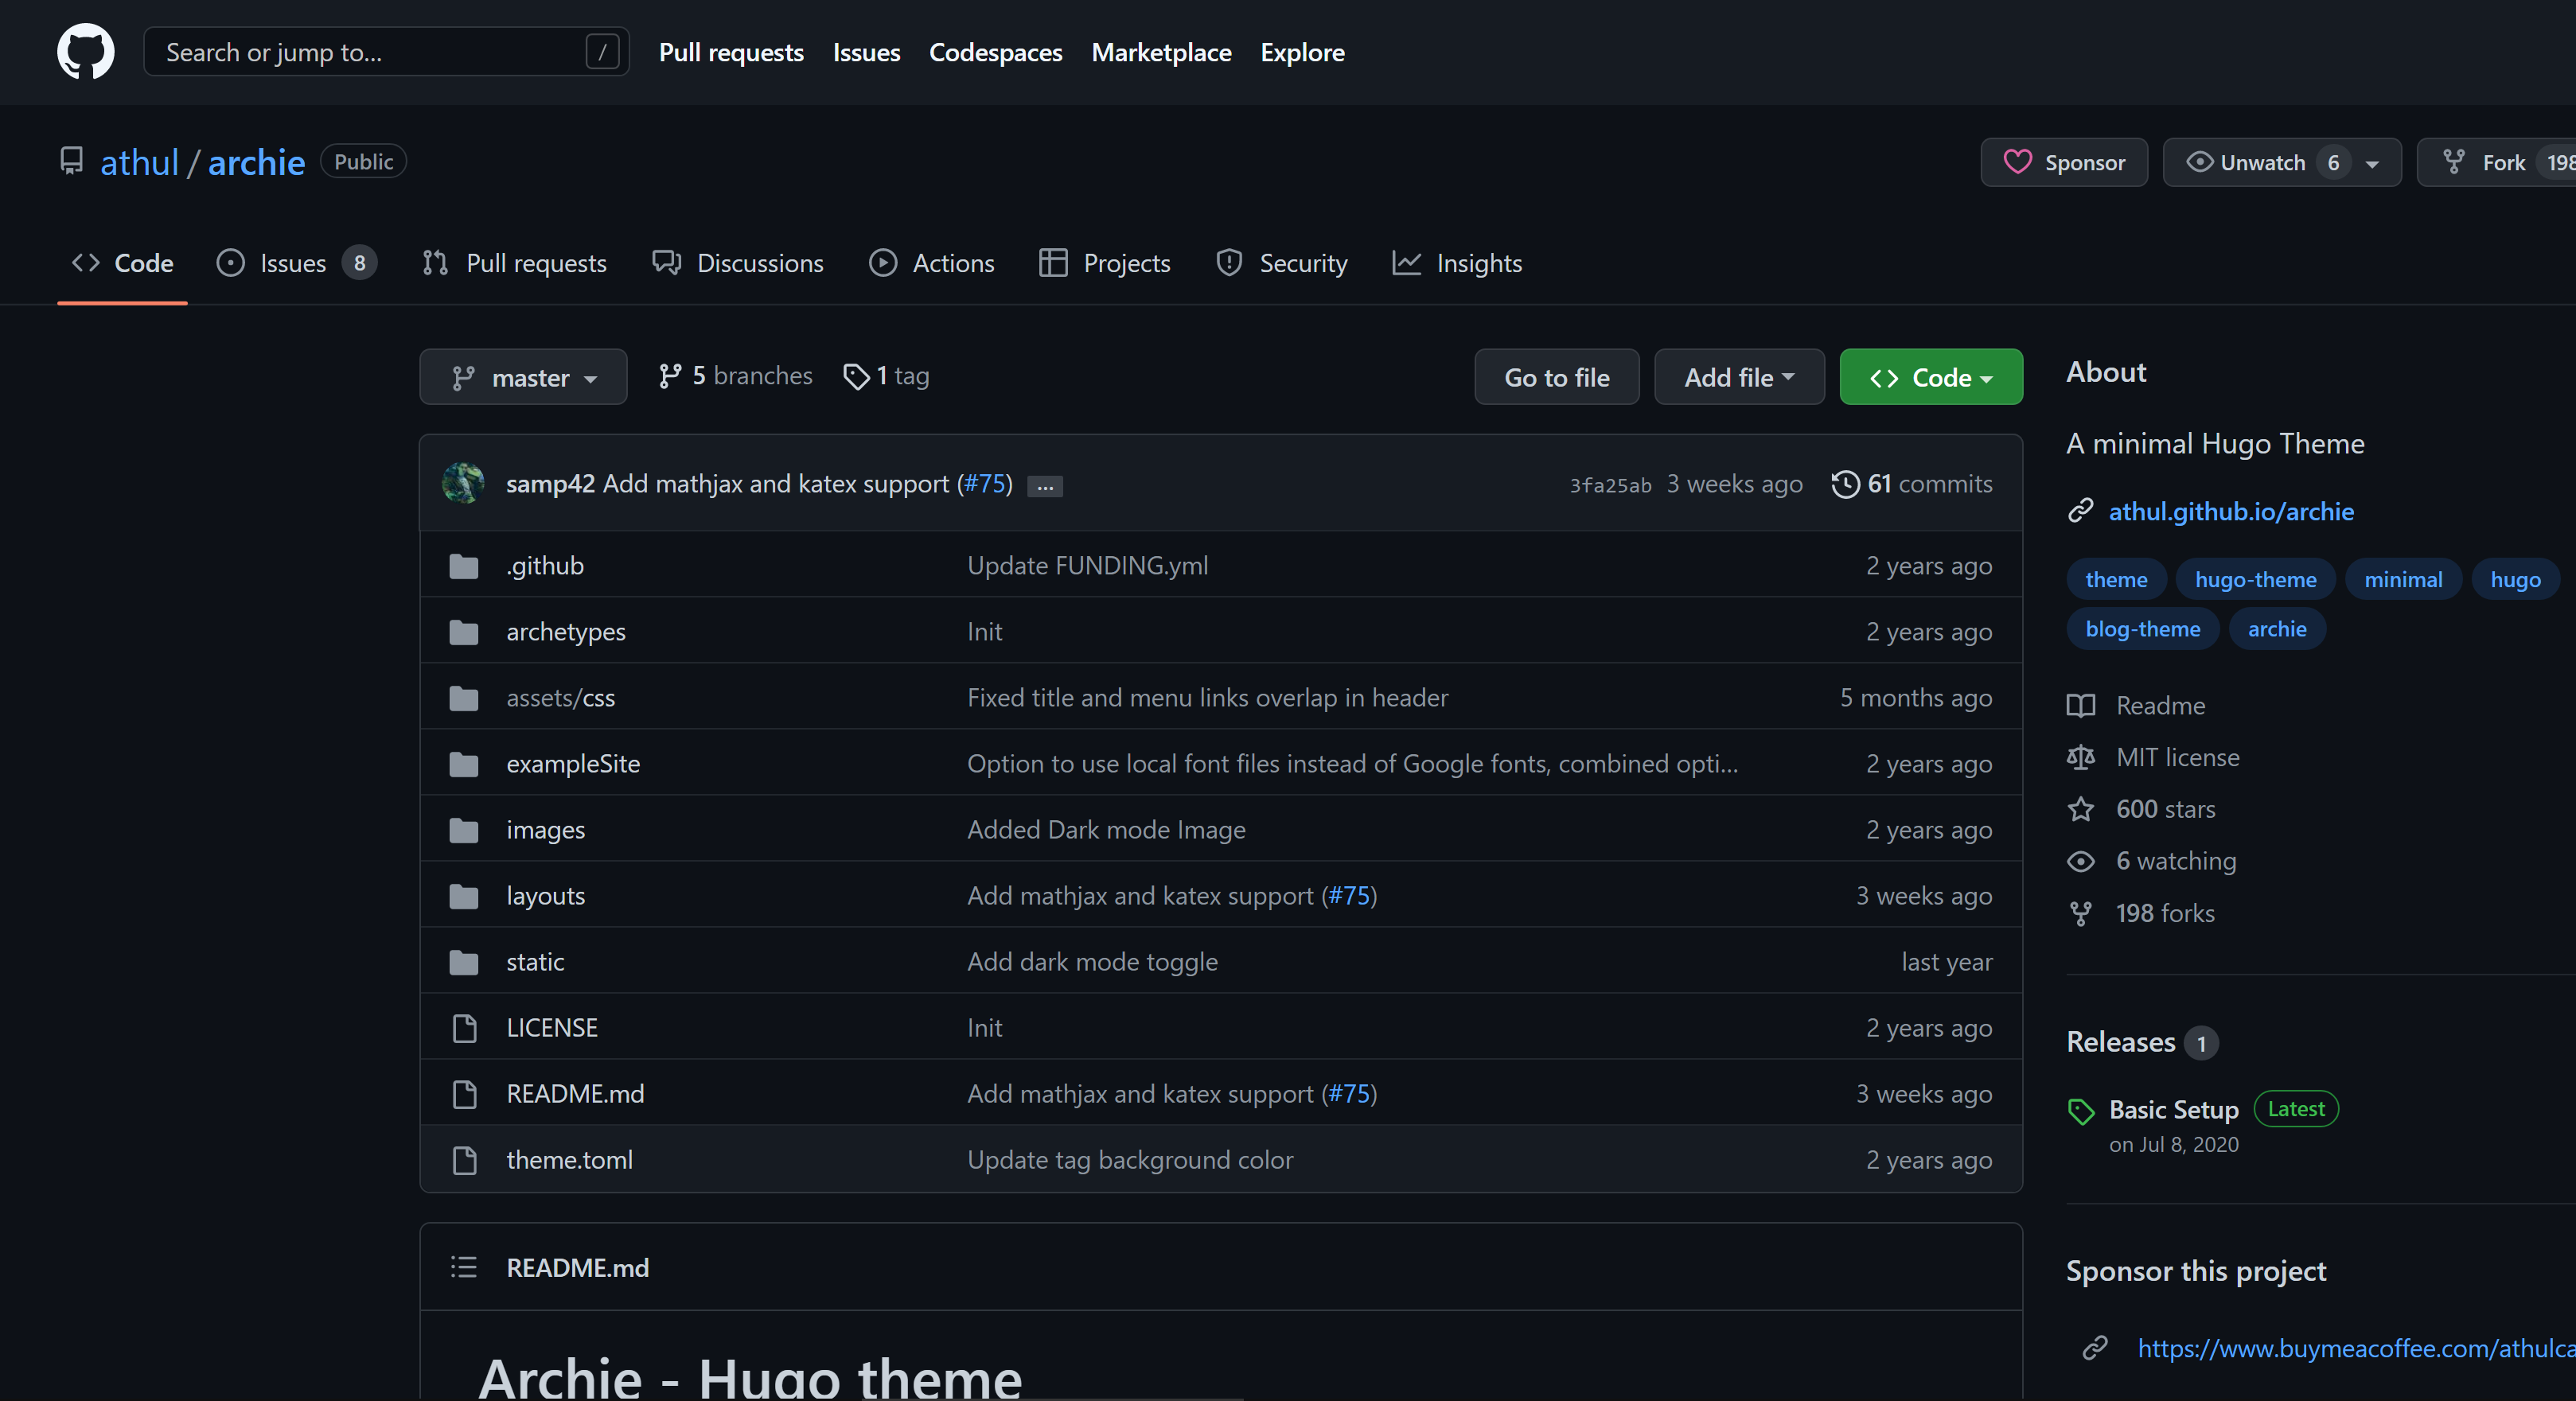Open the README table of contents icon
Screen dimensions: 2576x1401
point(464,1268)
